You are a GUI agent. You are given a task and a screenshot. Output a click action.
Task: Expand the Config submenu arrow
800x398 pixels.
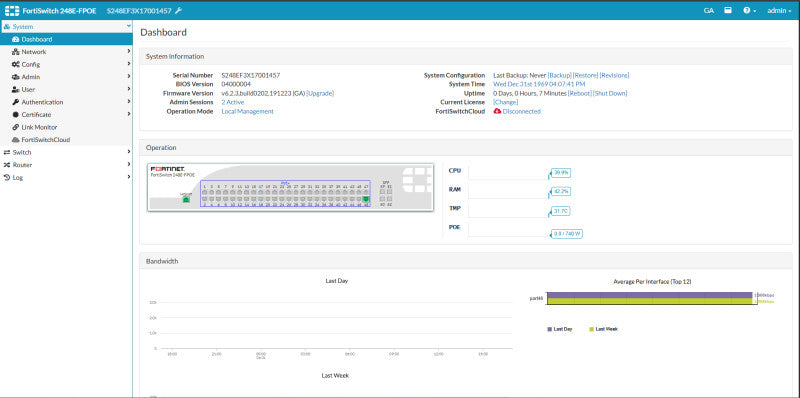point(129,64)
